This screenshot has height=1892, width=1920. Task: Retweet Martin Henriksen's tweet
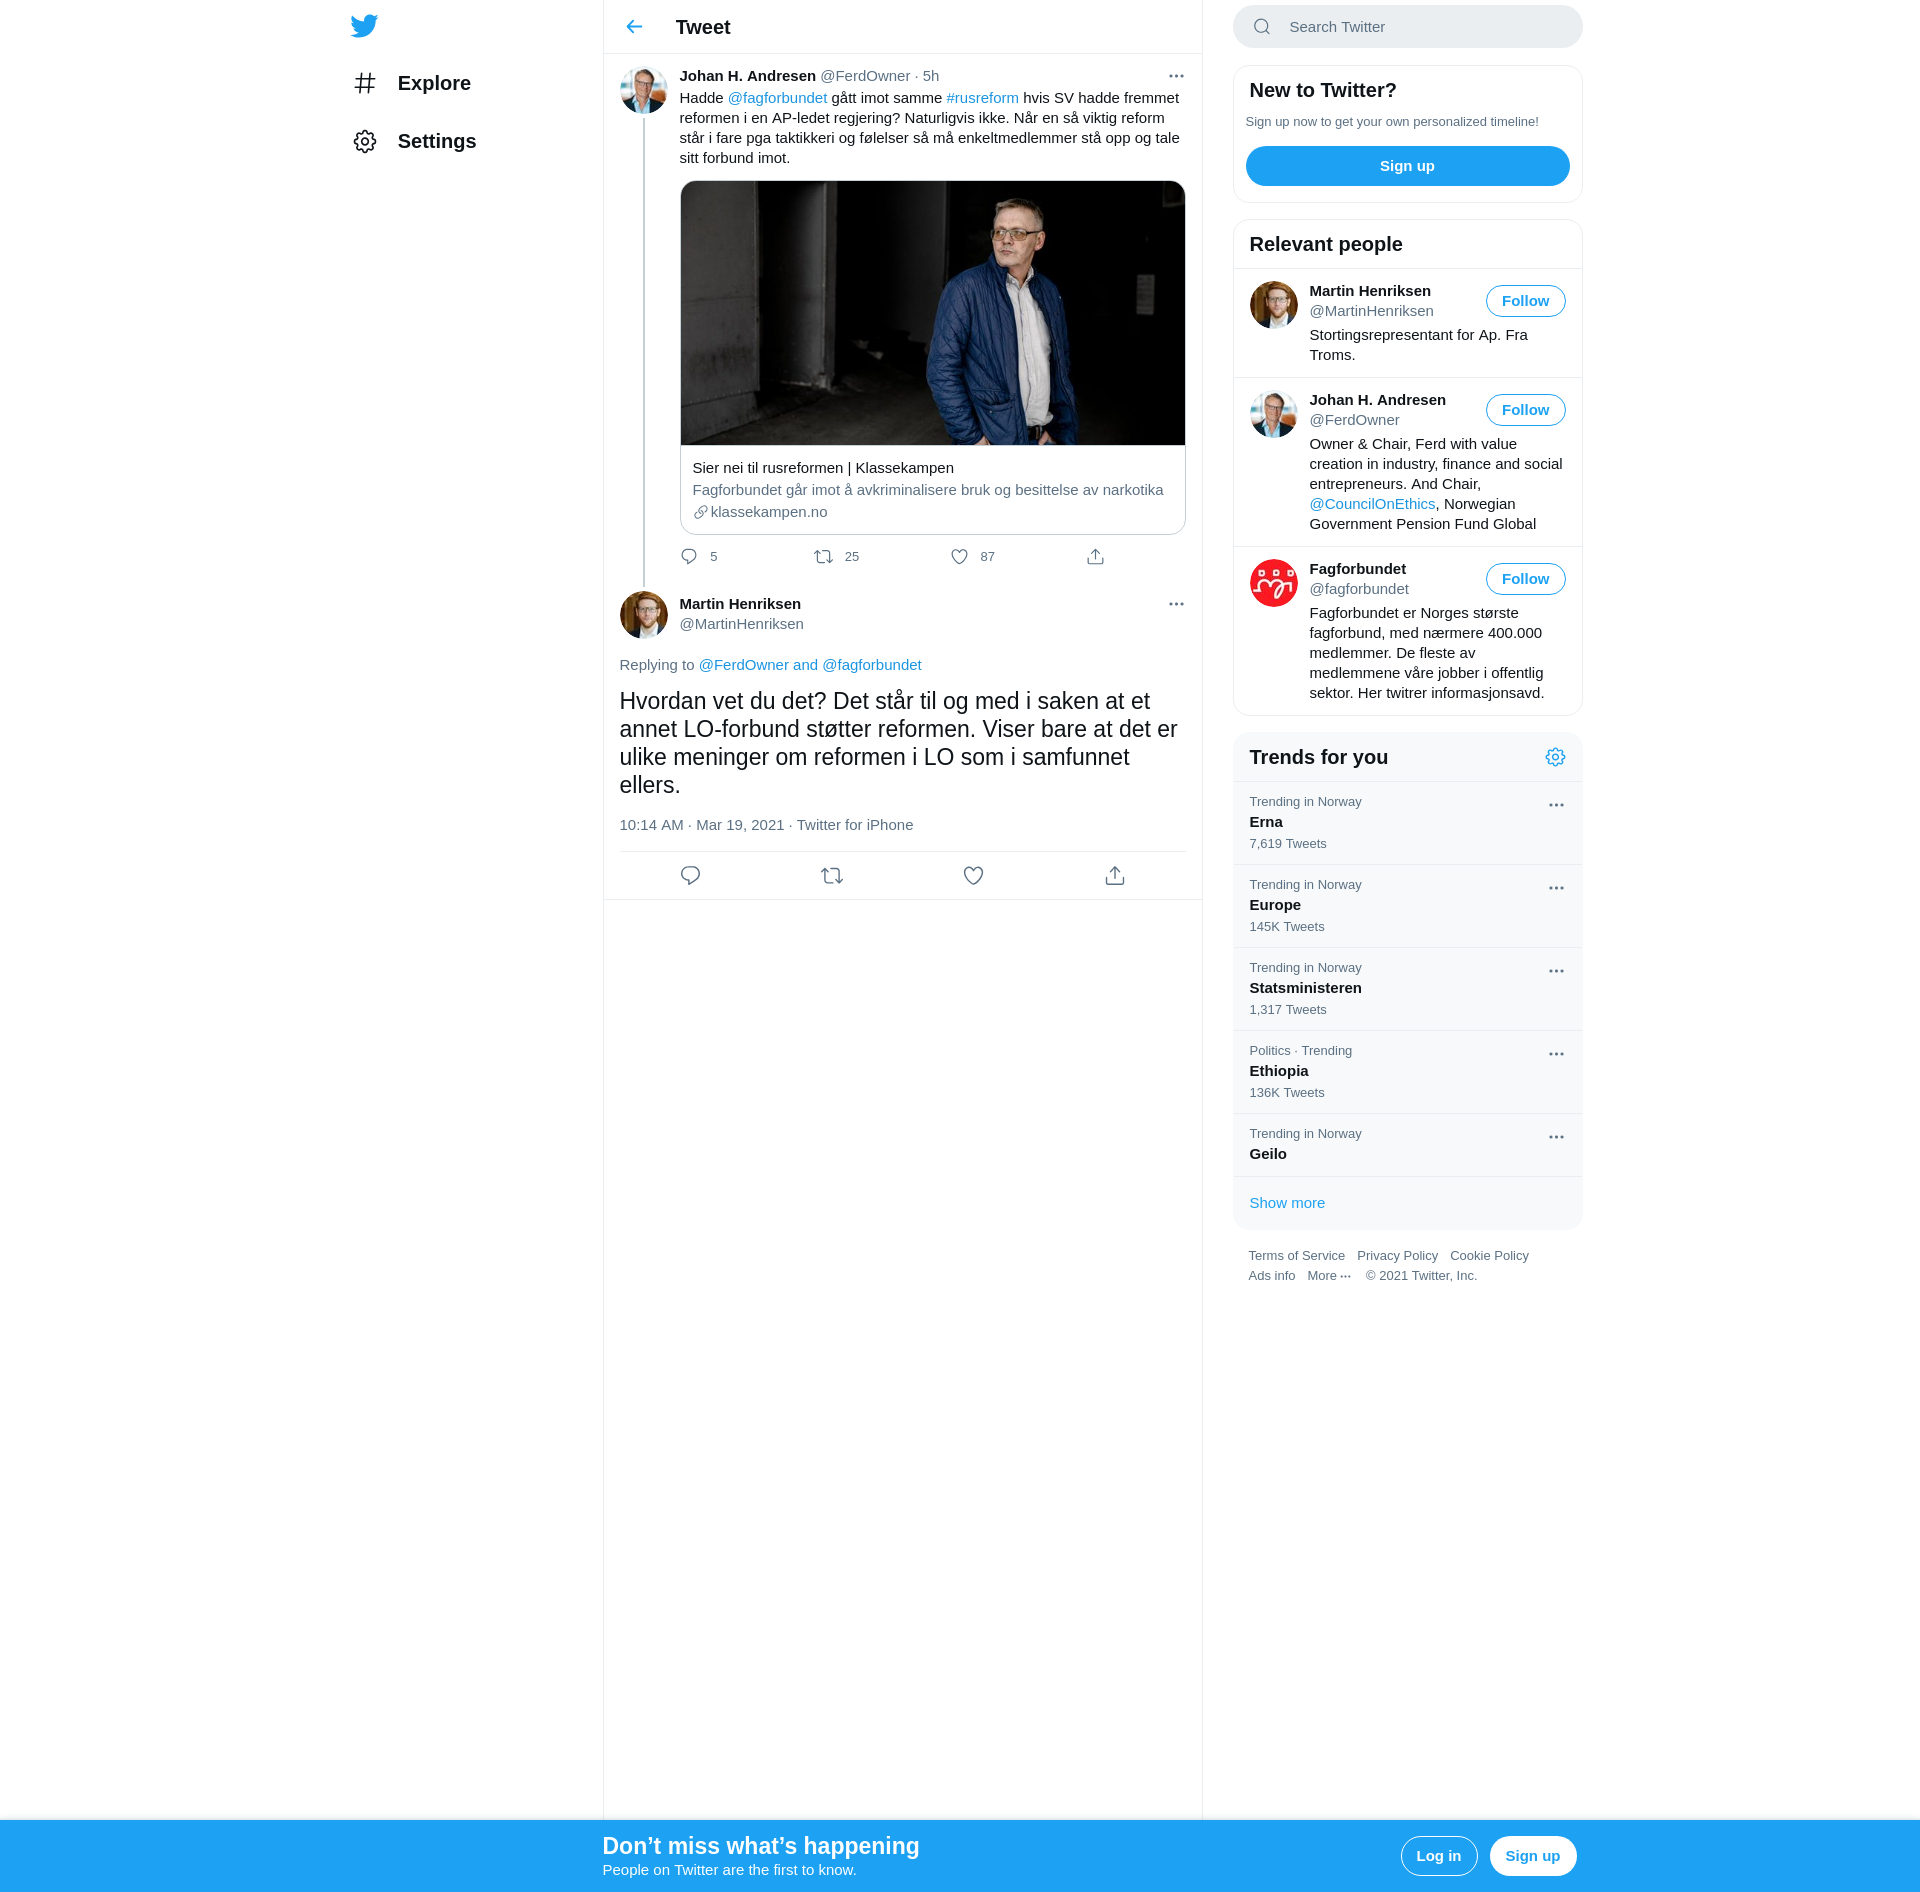(x=832, y=876)
